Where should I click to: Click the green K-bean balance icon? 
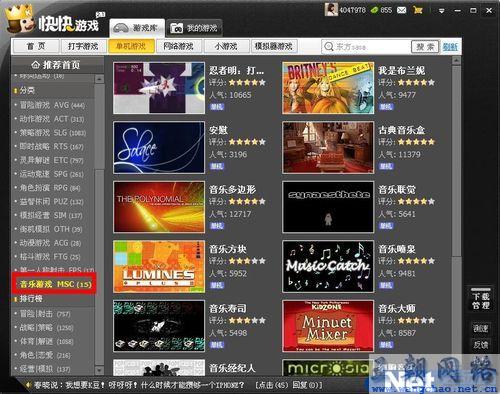375,10
